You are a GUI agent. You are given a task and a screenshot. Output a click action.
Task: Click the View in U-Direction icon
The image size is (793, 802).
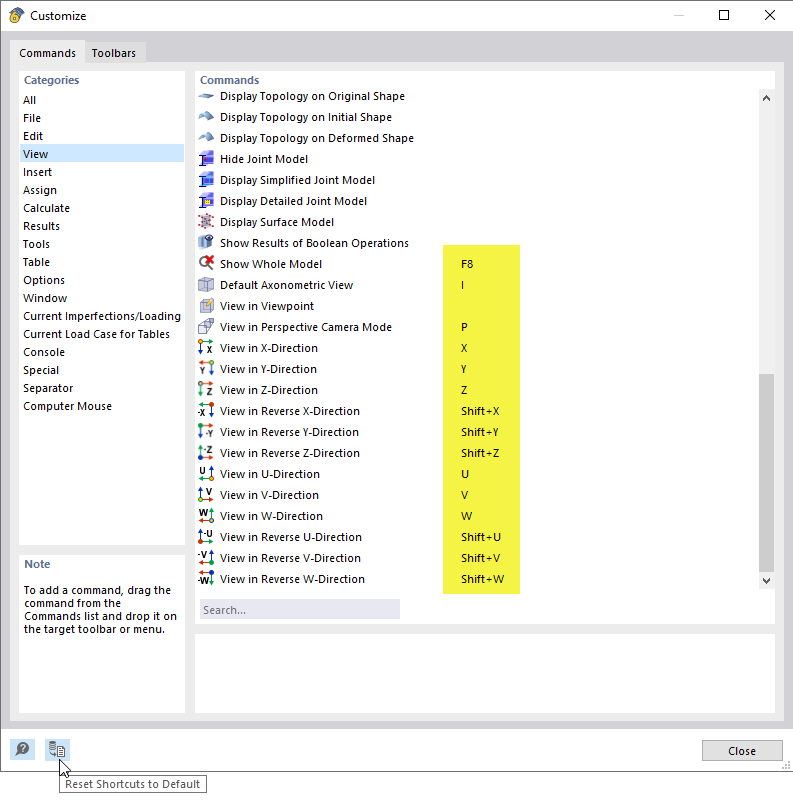[x=206, y=473]
